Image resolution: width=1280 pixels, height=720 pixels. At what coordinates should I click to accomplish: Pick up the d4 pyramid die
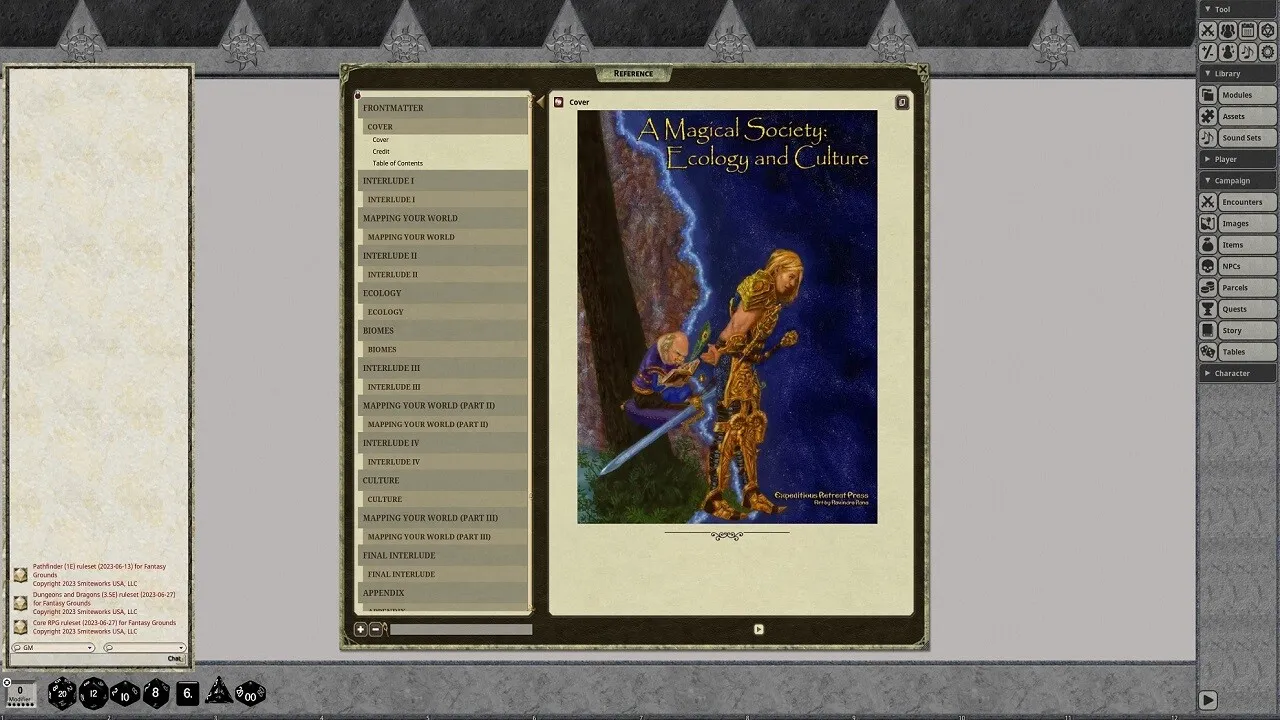pyautogui.click(x=219, y=691)
